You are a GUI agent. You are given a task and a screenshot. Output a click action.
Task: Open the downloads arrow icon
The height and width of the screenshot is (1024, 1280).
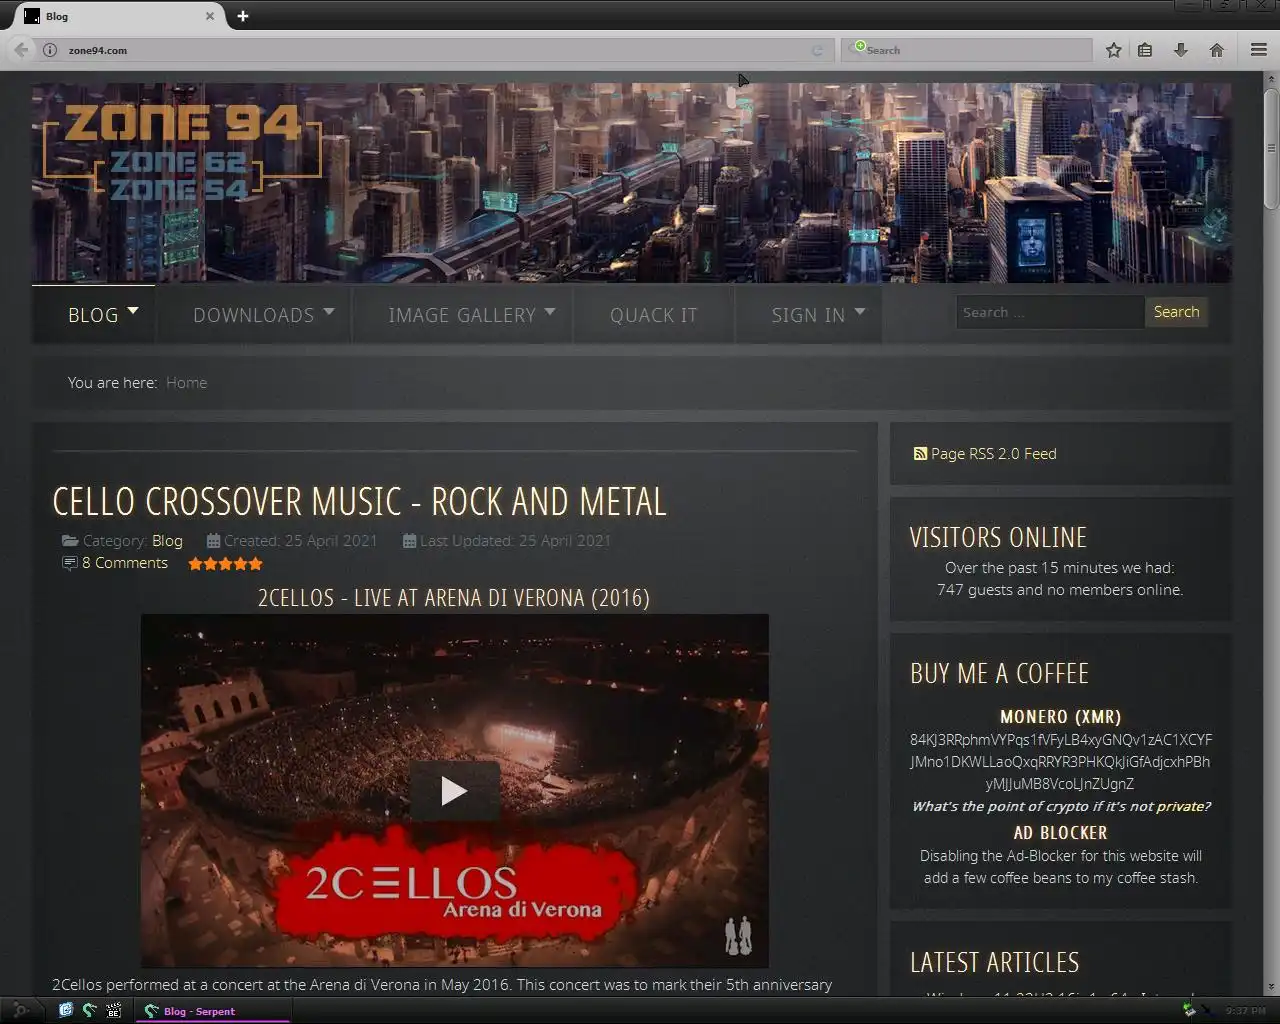(x=1181, y=50)
